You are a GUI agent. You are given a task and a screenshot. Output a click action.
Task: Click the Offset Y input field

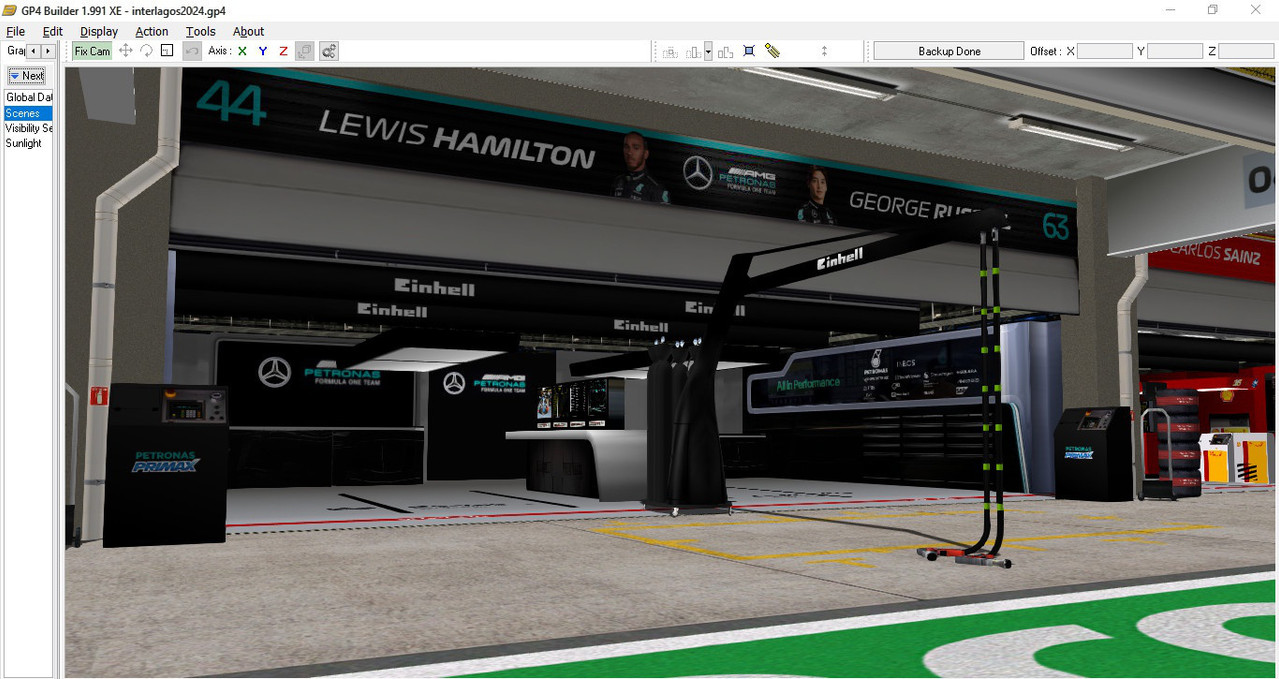tap(1175, 51)
